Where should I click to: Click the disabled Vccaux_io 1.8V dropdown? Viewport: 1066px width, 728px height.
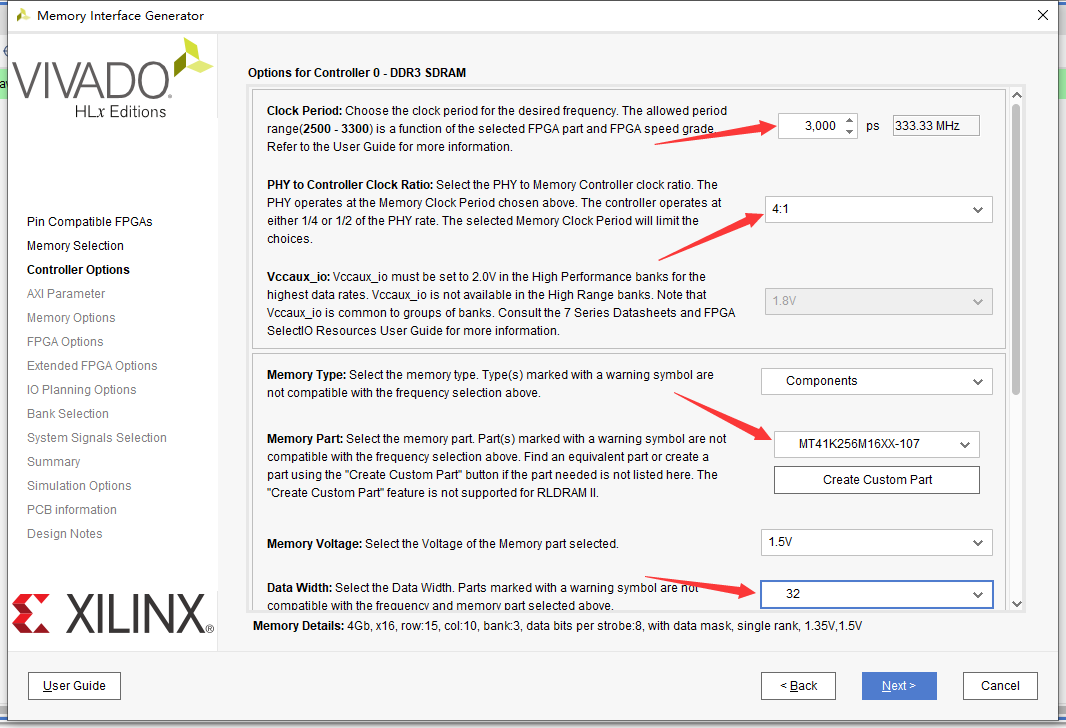(878, 301)
